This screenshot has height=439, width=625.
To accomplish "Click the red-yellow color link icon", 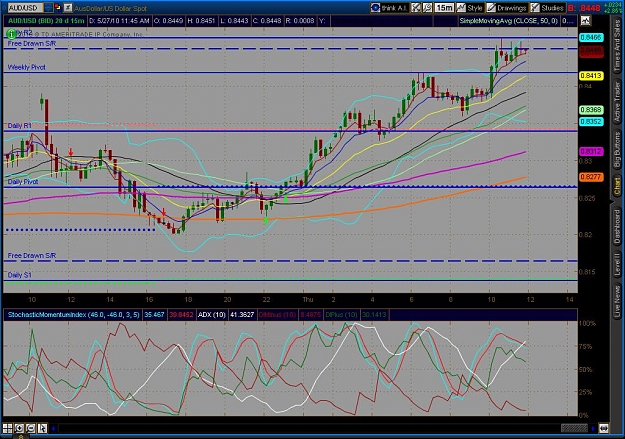I will (57, 7).
